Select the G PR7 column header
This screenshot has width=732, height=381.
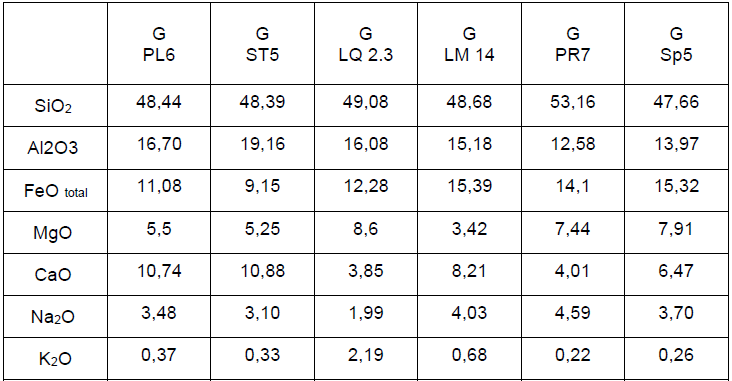coord(573,43)
